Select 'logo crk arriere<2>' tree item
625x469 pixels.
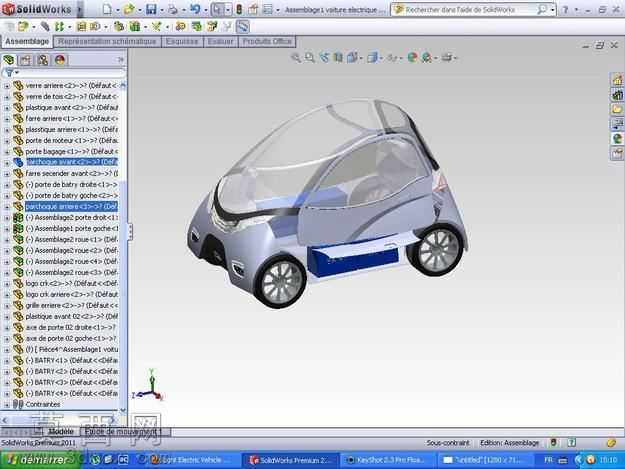(x=71, y=294)
